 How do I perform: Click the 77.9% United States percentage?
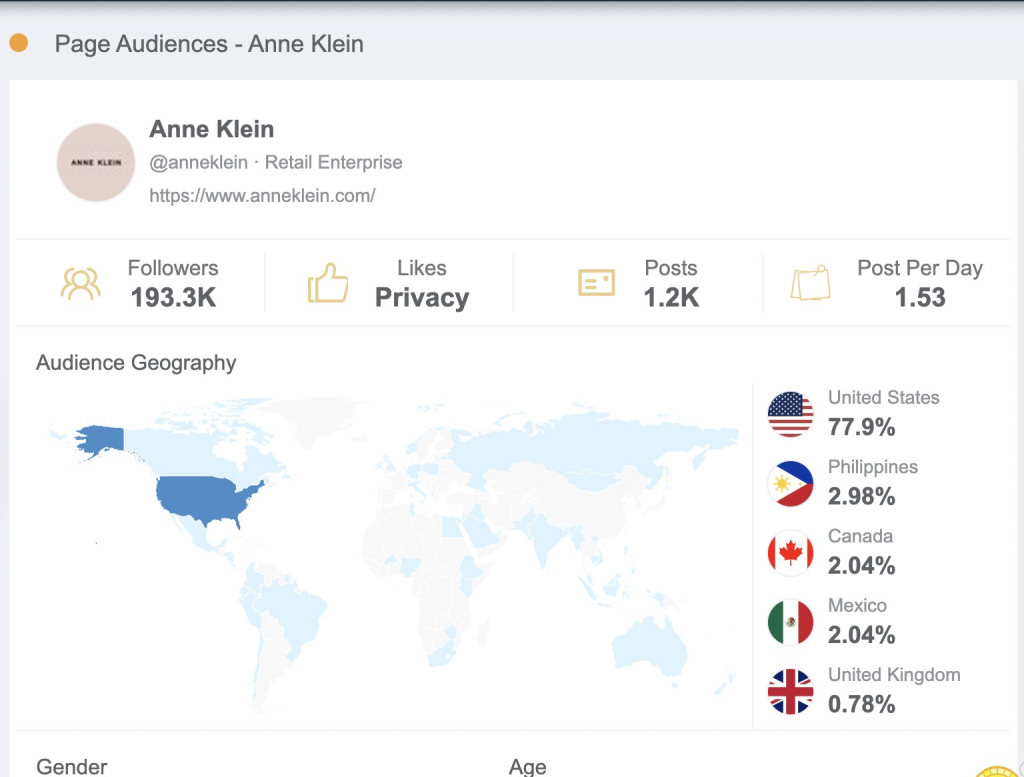pos(861,427)
